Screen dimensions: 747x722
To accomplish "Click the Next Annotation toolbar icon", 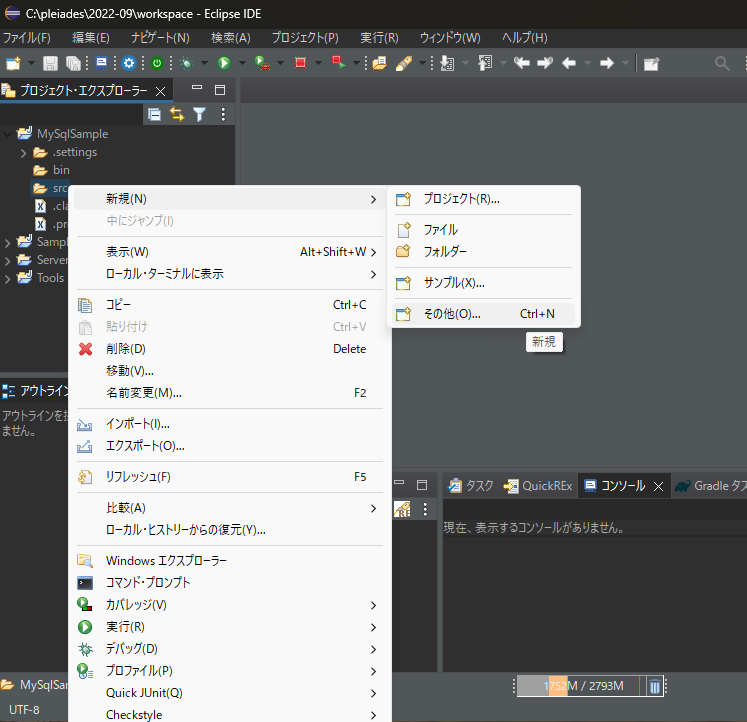I will 447,63.
